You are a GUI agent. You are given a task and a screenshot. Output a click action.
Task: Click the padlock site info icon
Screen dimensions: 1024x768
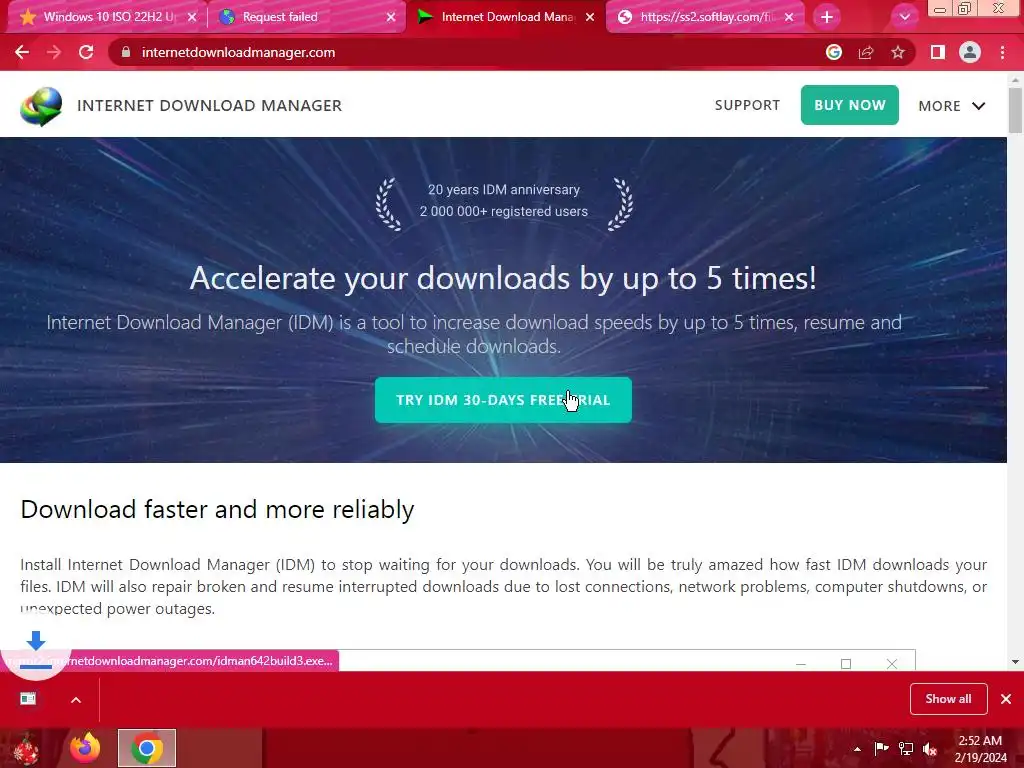[126, 52]
